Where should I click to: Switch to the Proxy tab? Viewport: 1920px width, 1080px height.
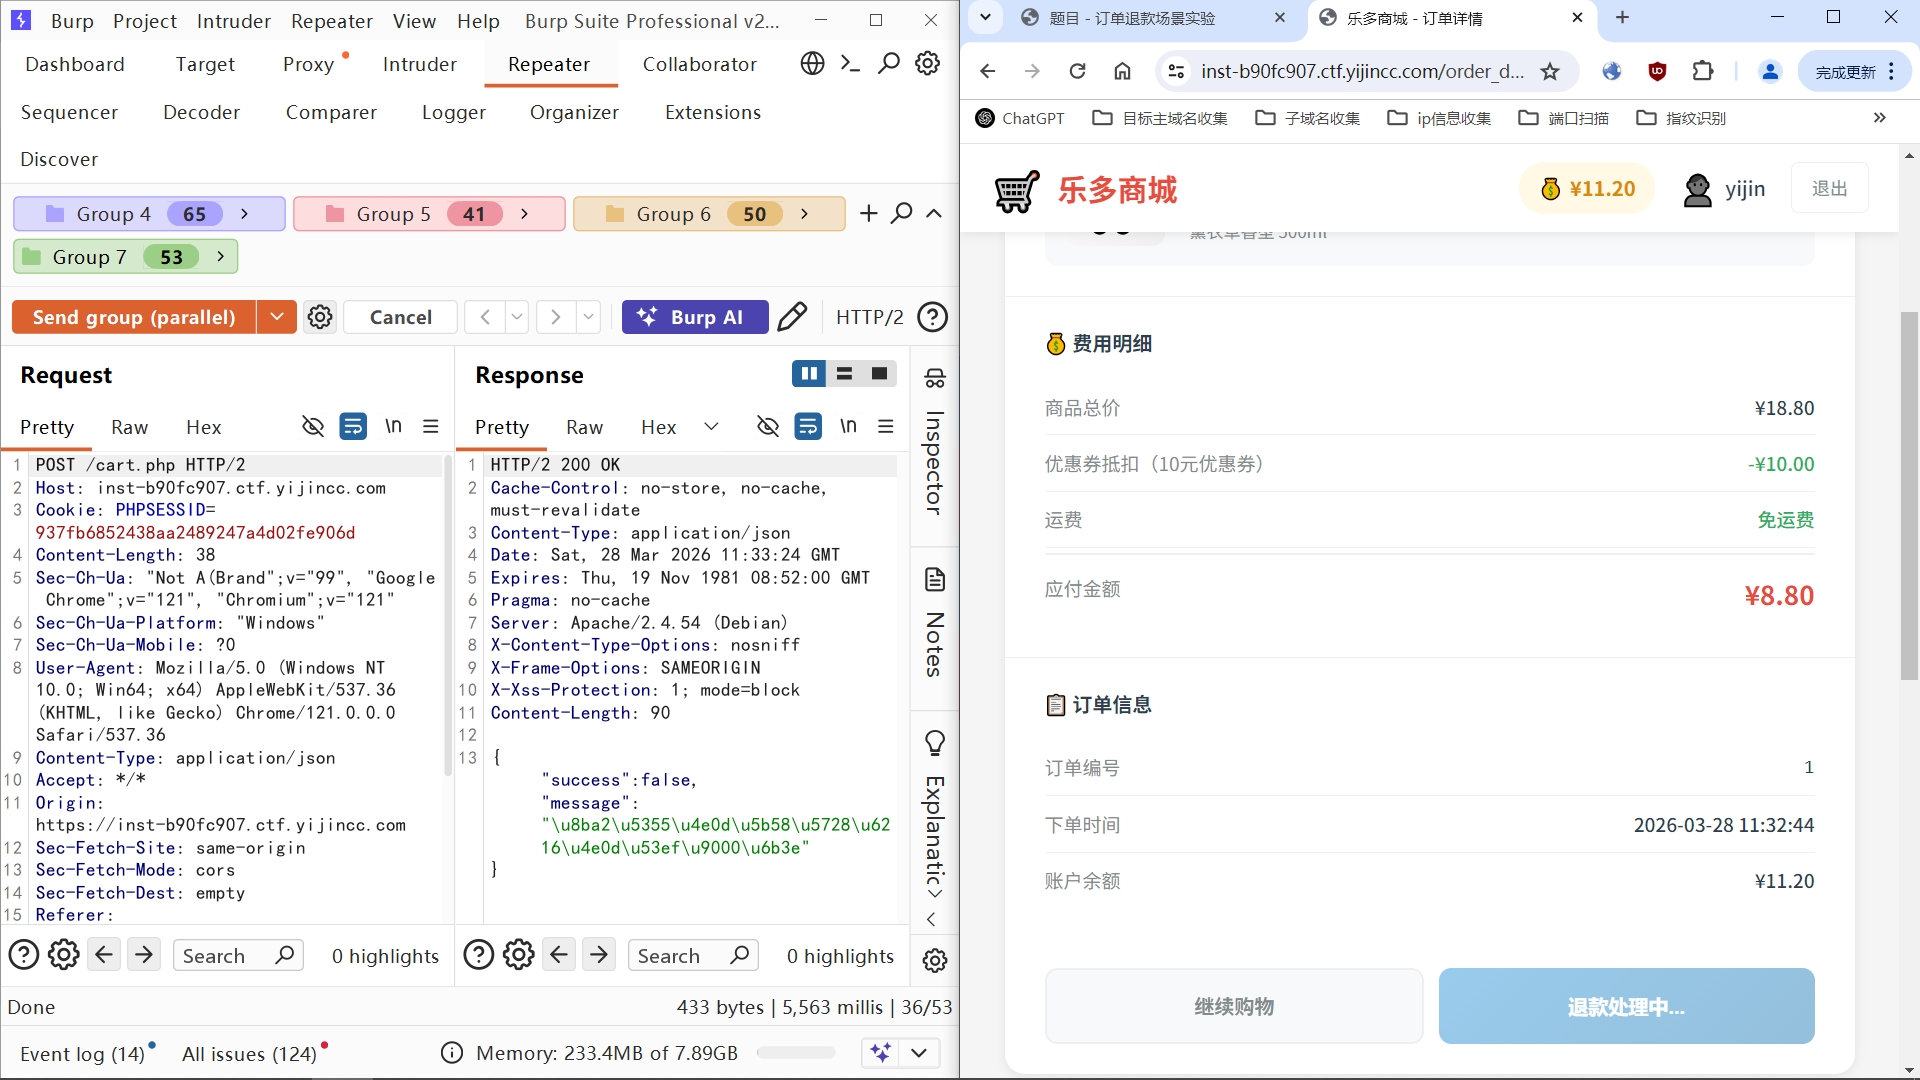pos(308,64)
